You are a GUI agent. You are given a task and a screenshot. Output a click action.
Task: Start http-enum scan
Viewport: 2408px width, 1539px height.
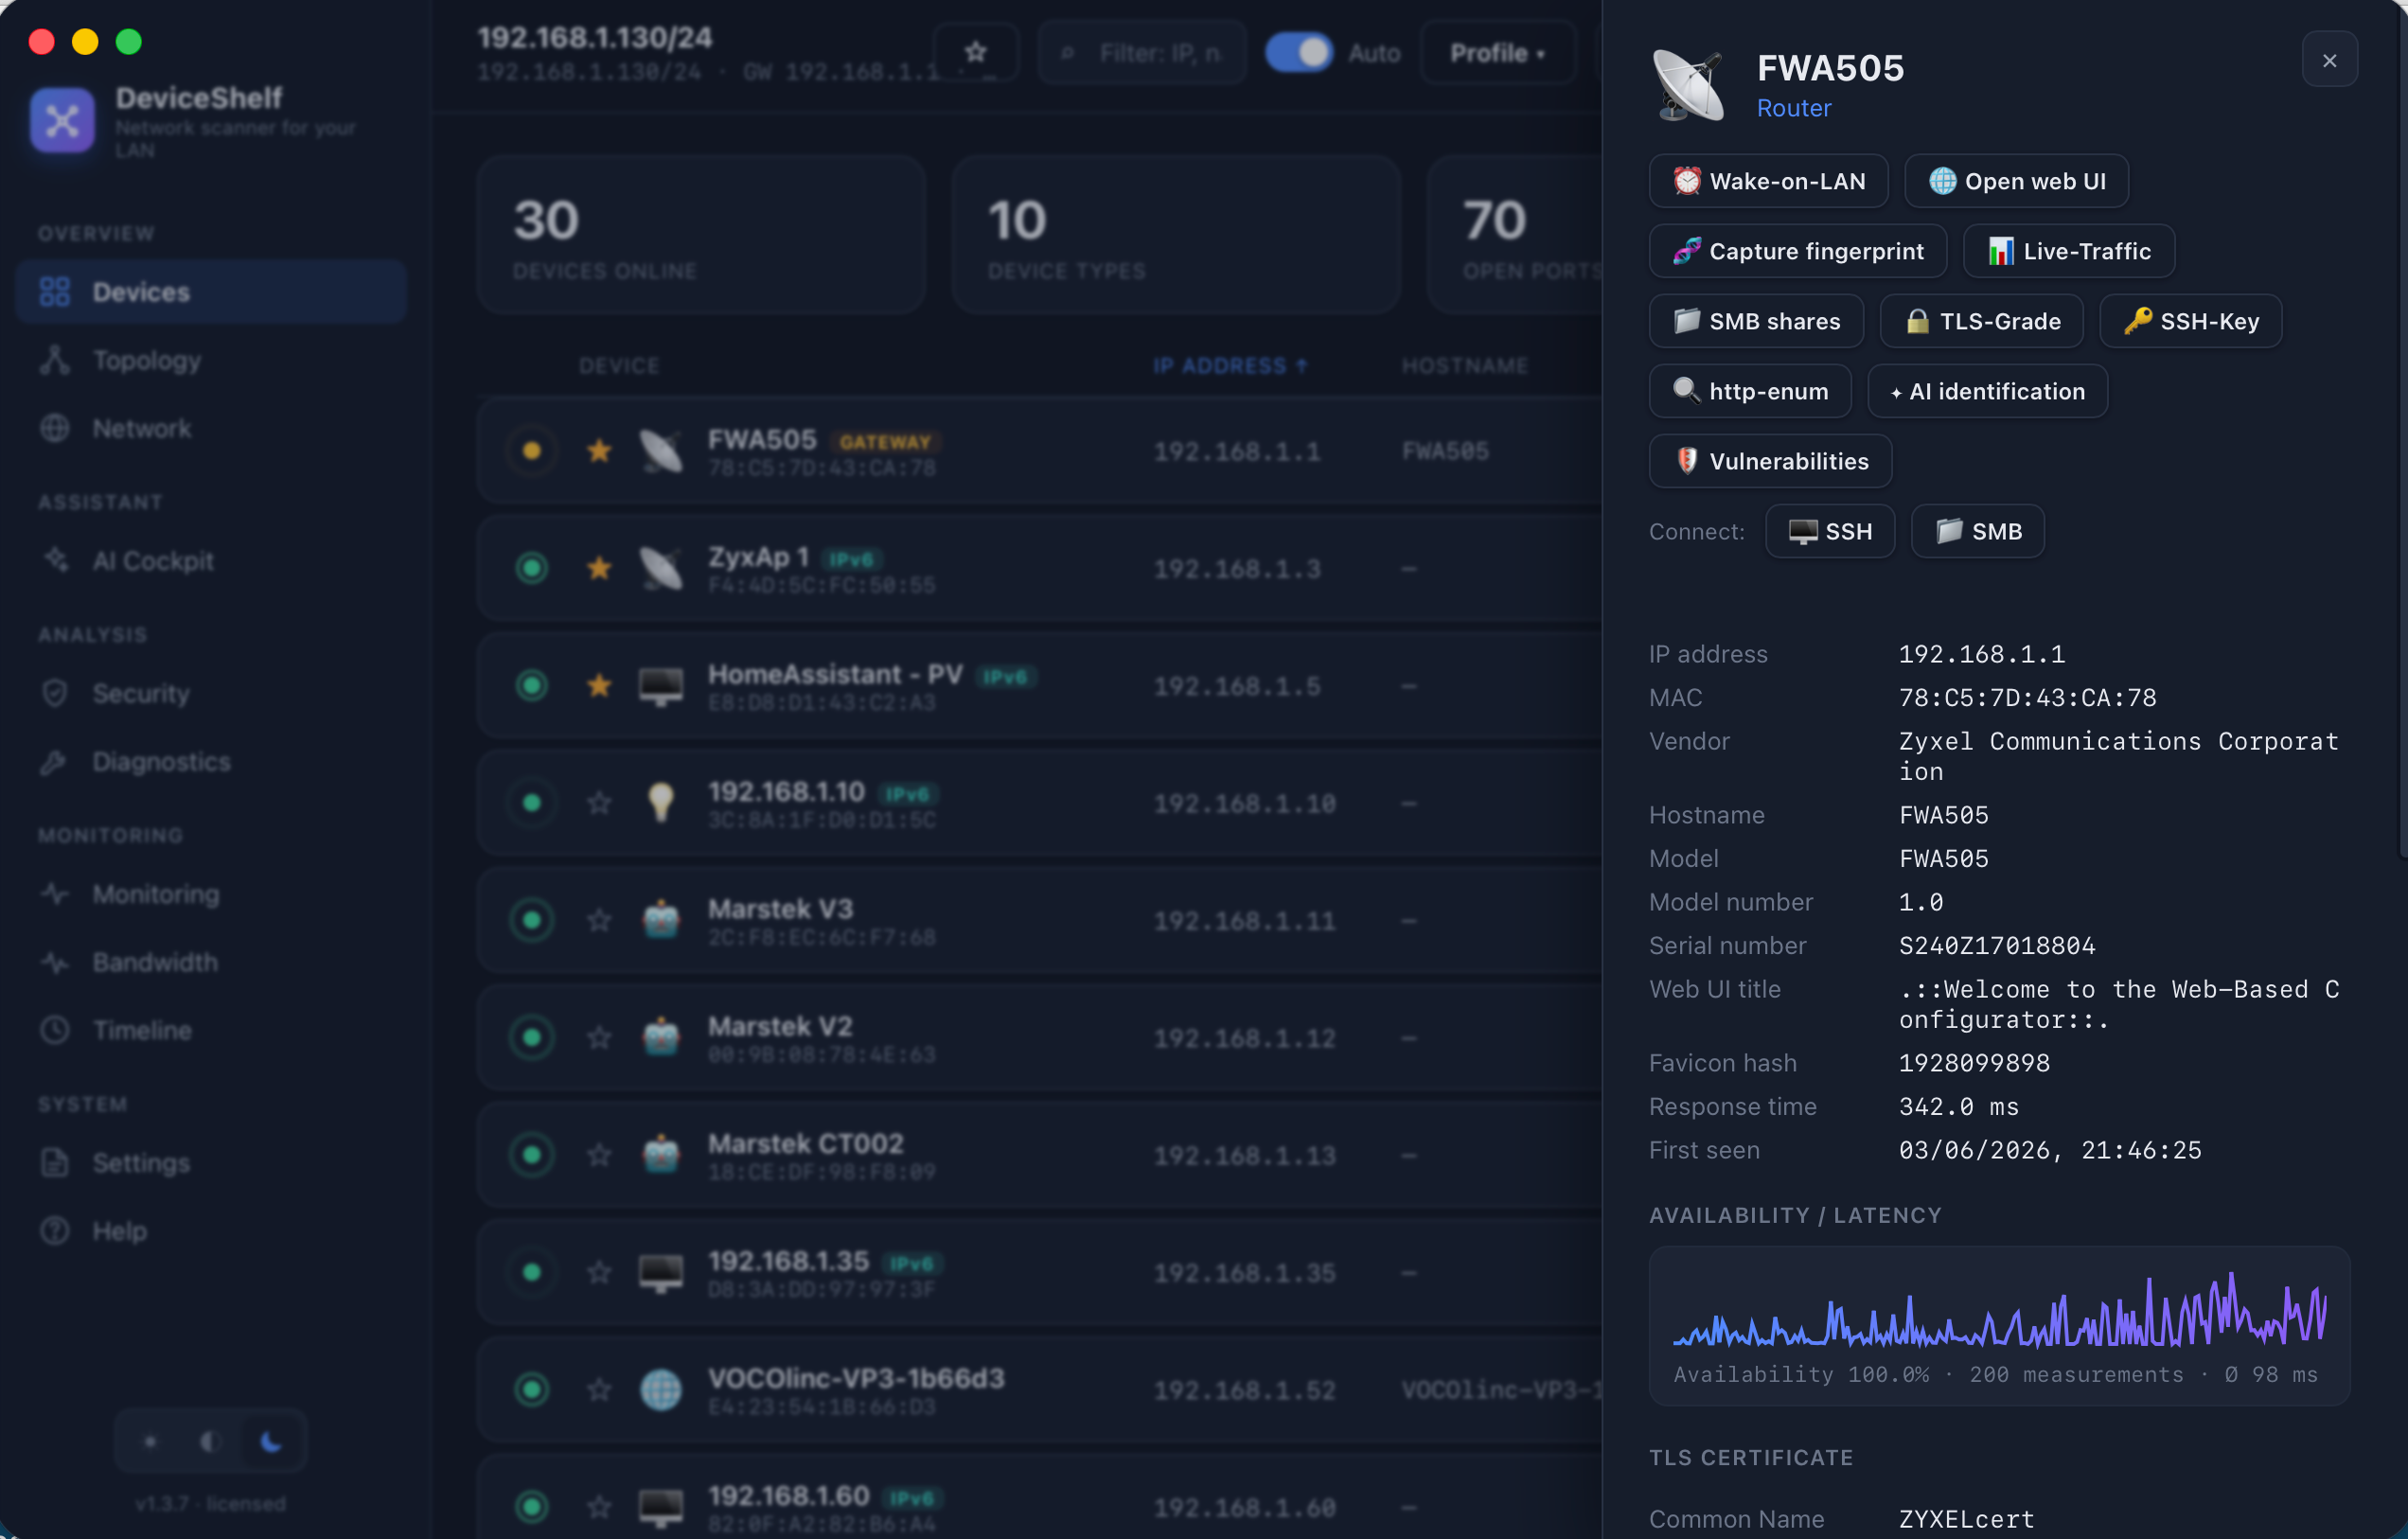pyautogui.click(x=1750, y=391)
